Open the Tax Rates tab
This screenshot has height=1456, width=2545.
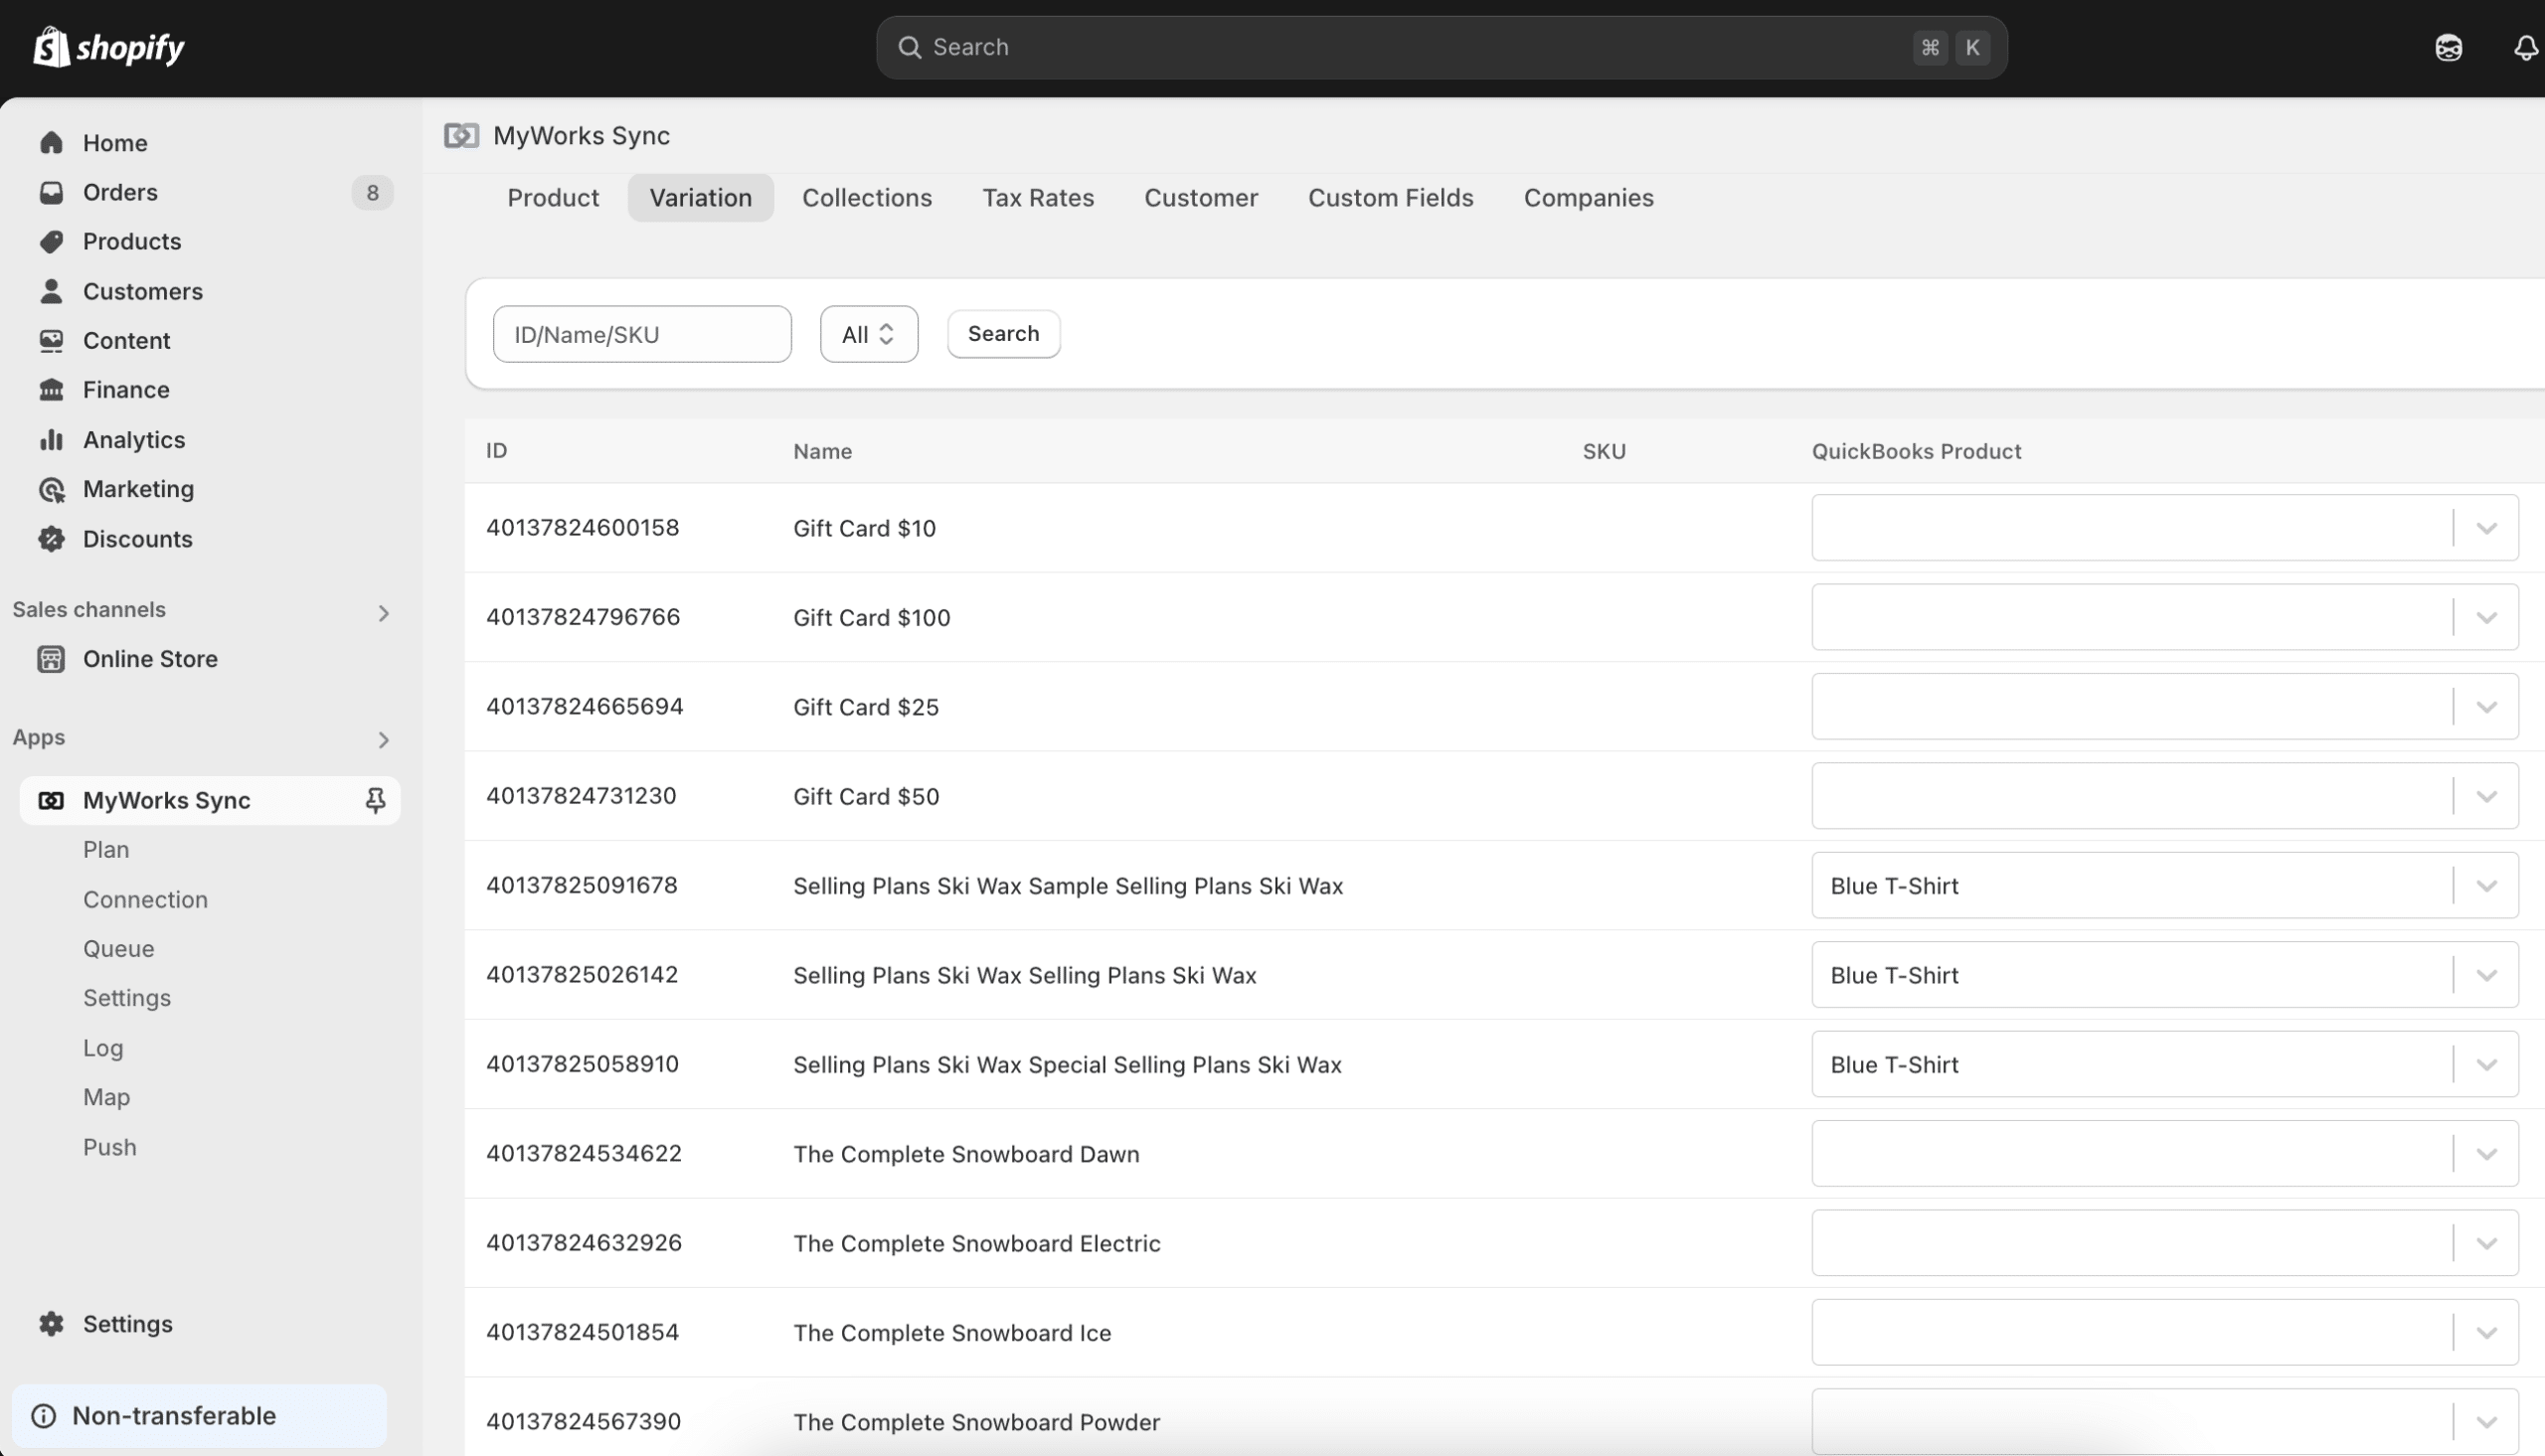pyautogui.click(x=1038, y=197)
